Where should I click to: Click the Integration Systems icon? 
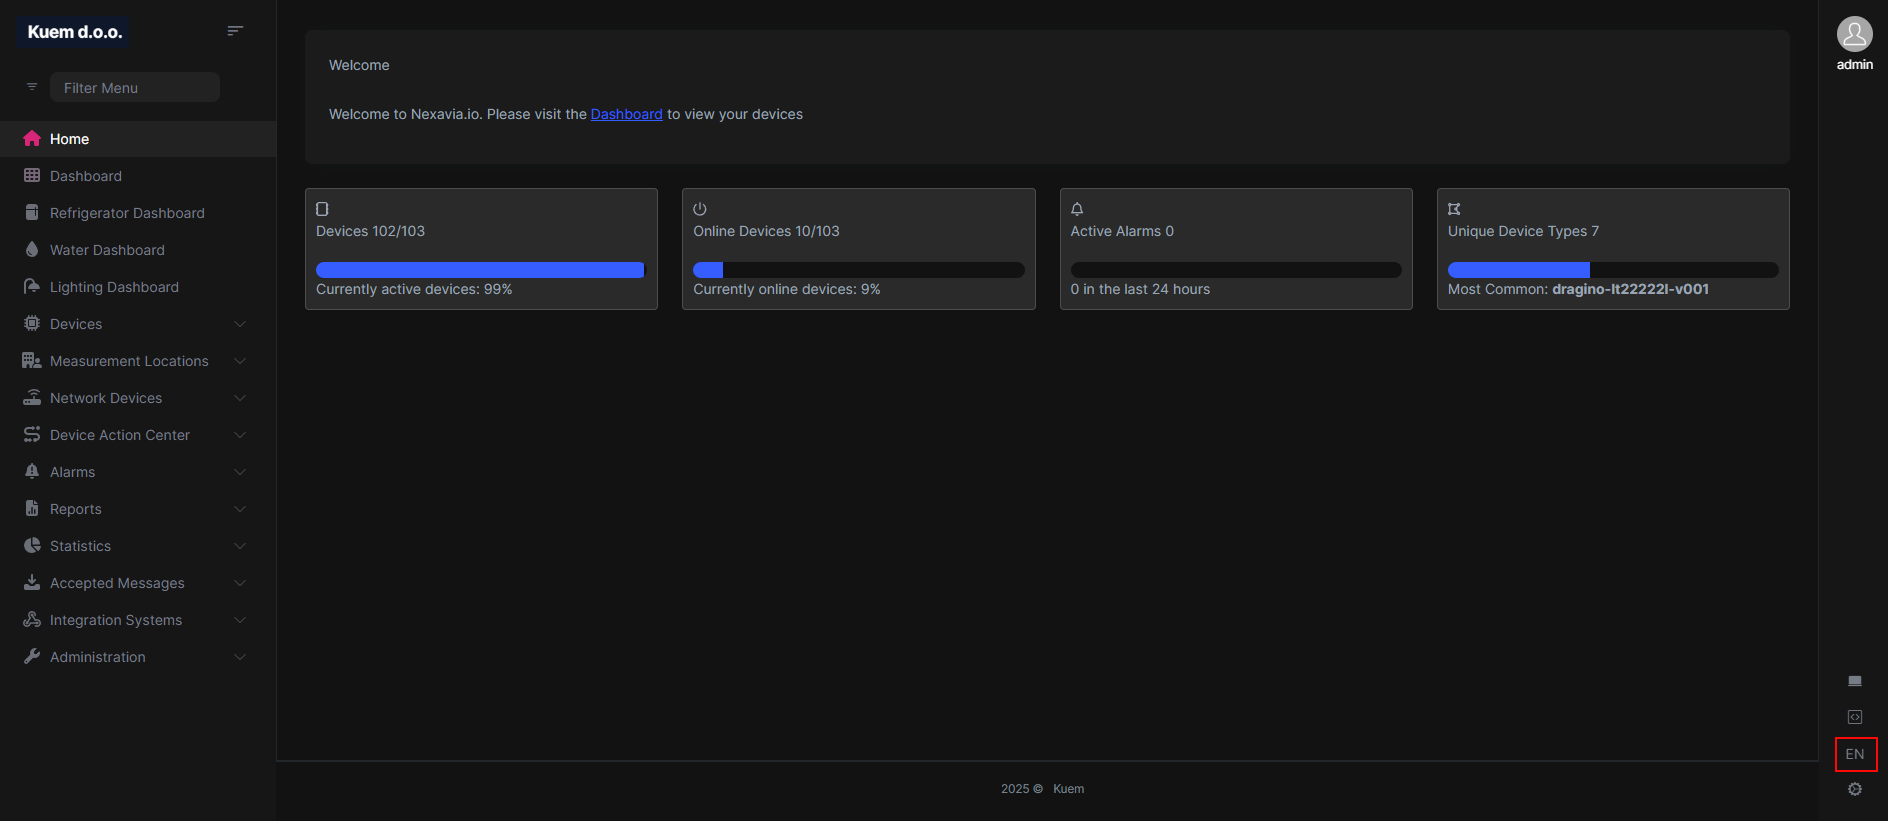(x=32, y=620)
